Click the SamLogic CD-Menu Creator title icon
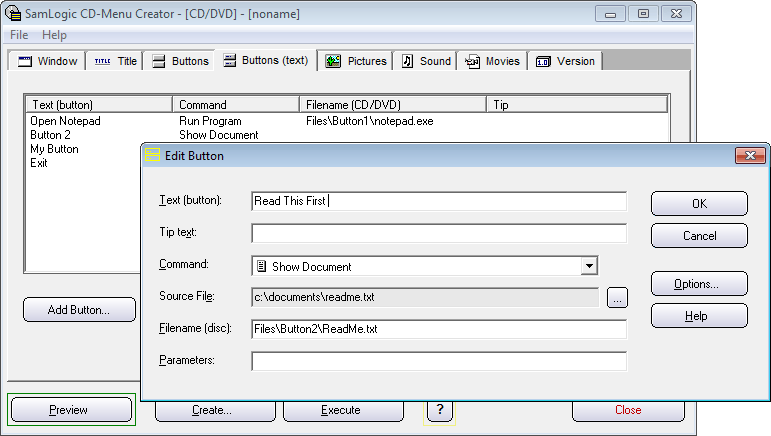This screenshot has width=771, height=436. [x=13, y=13]
